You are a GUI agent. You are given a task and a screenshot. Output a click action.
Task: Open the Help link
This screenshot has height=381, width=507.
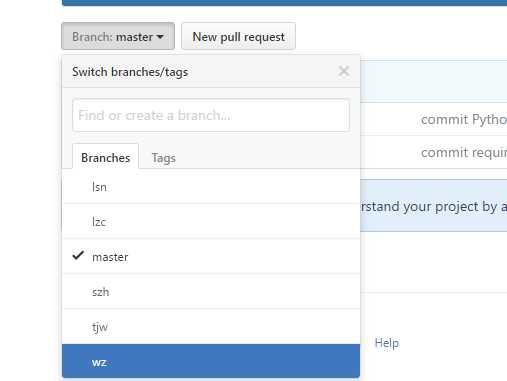tap(387, 343)
